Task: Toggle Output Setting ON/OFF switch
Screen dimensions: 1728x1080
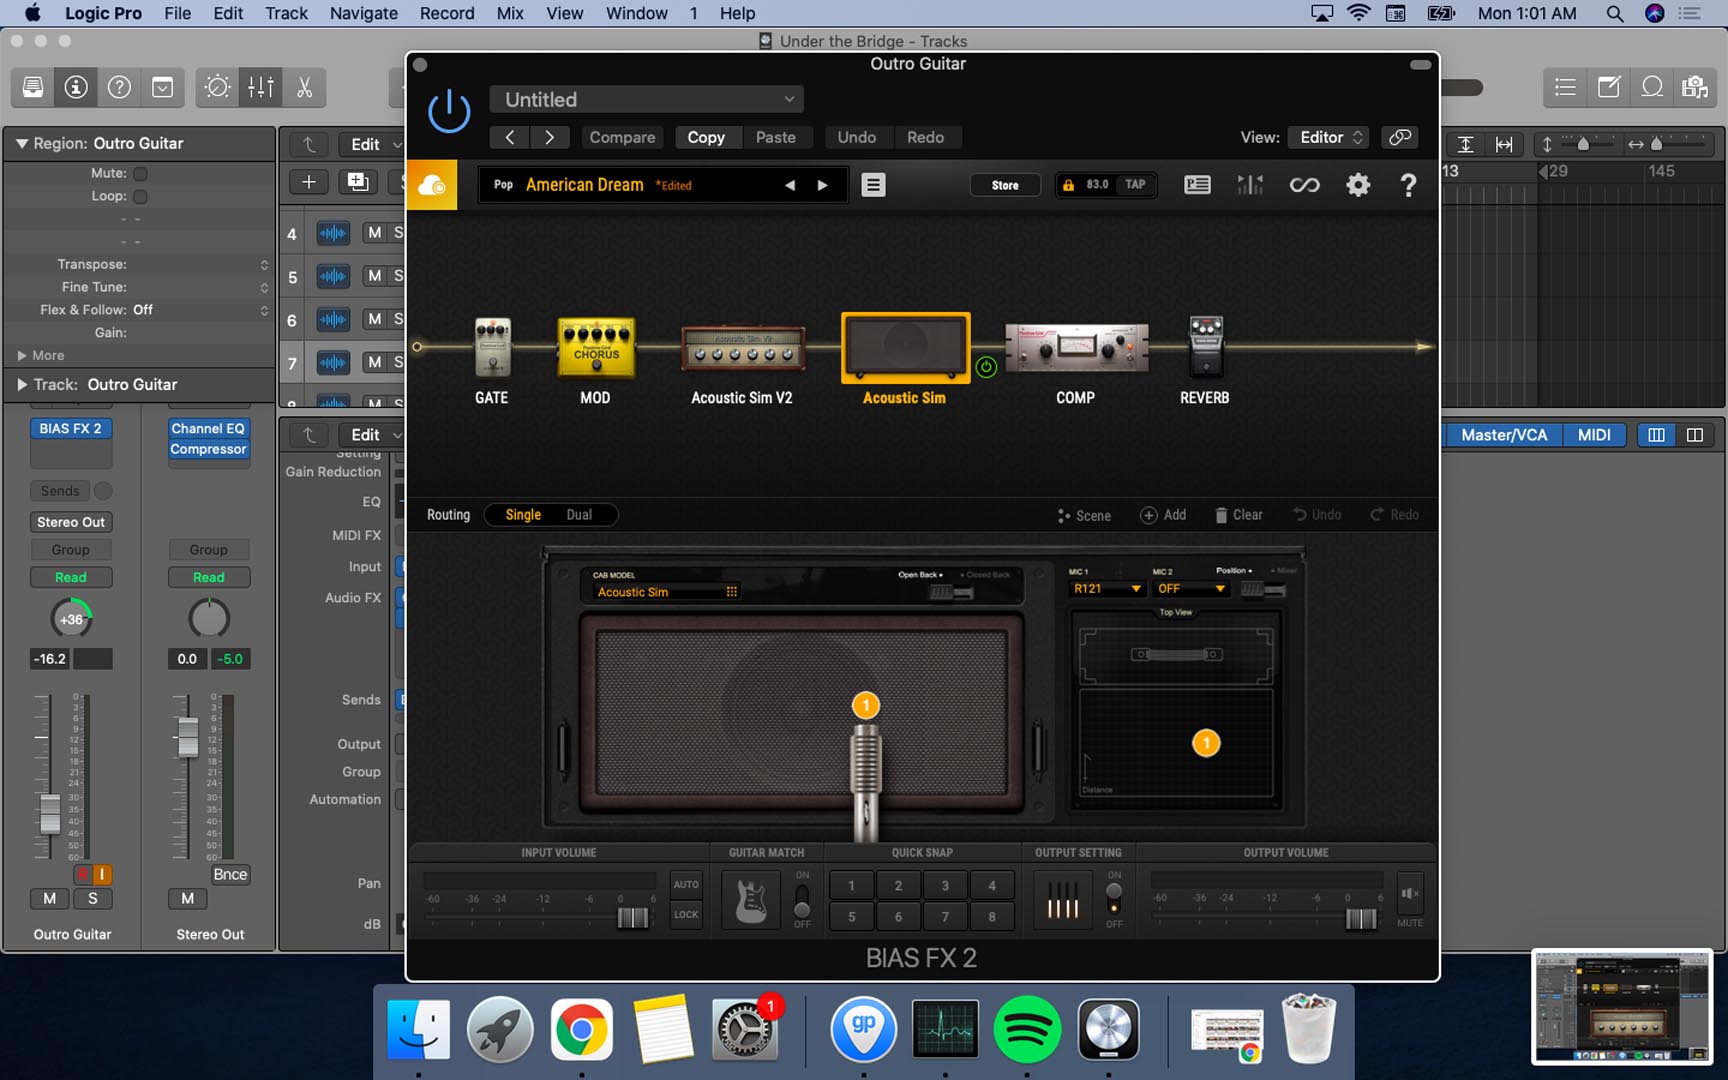Action: [1114, 899]
